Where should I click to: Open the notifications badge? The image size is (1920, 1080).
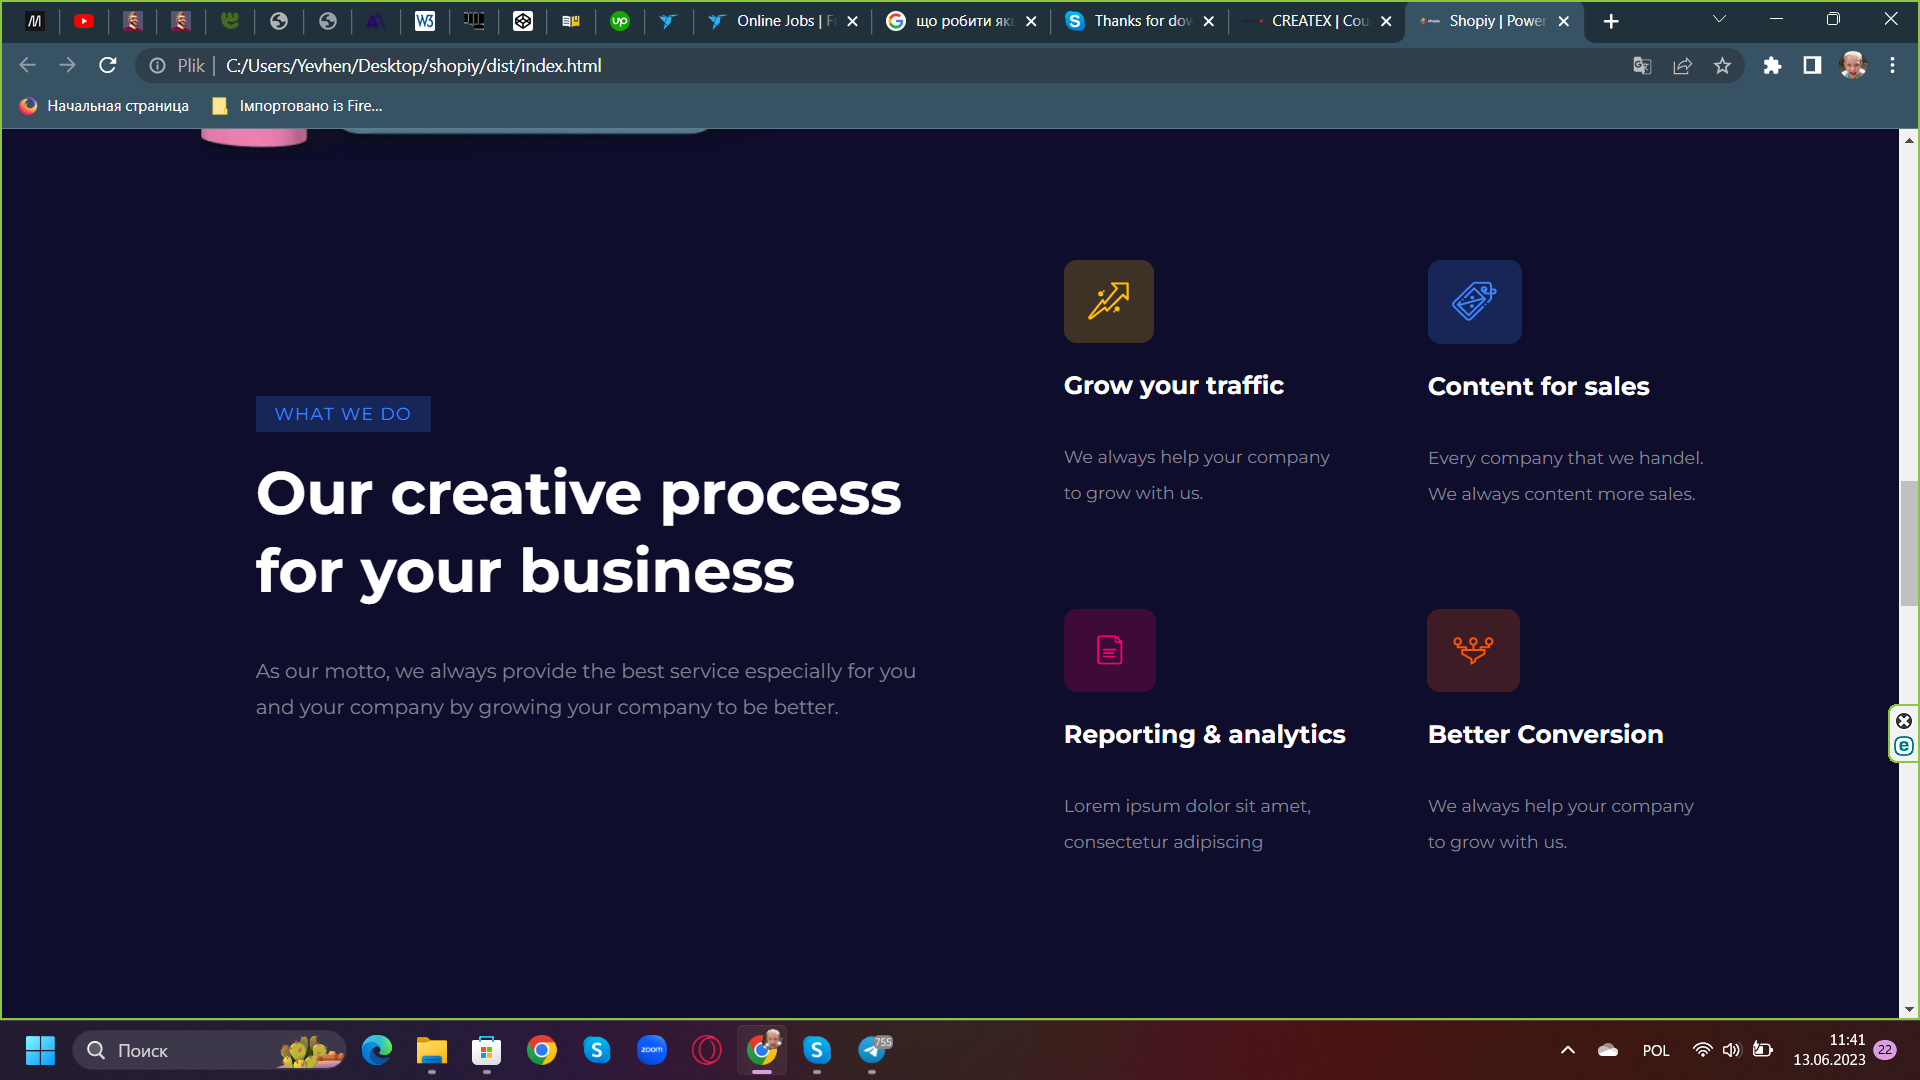click(1885, 1050)
